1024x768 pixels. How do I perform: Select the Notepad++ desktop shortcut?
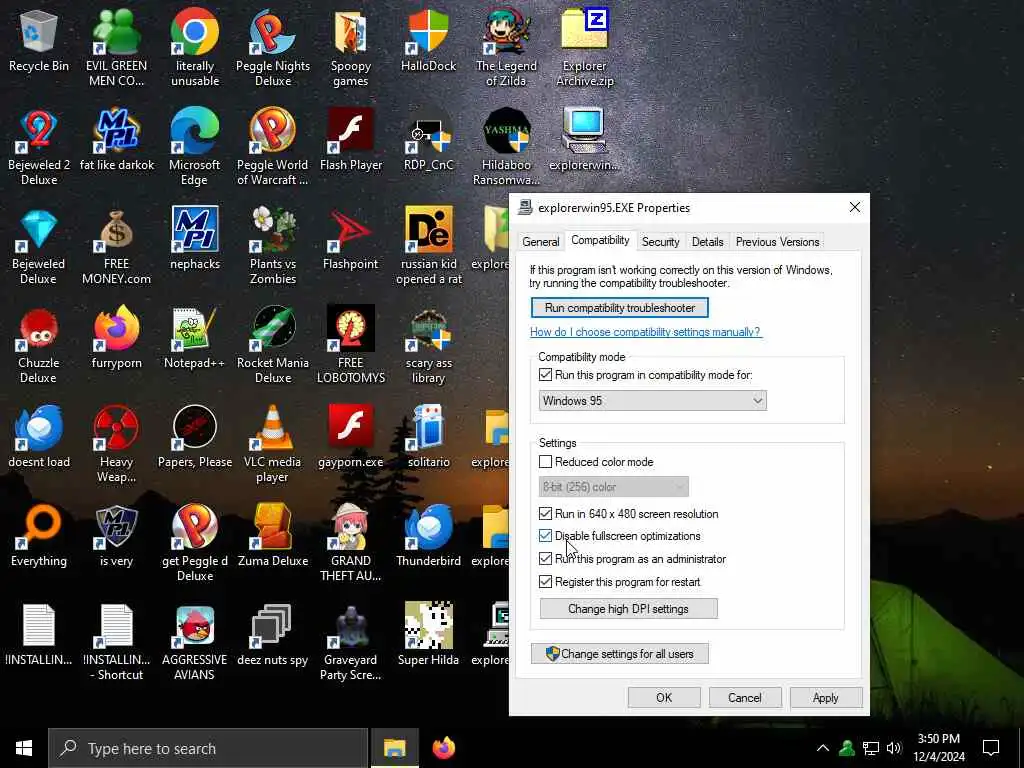(x=195, y=338)
